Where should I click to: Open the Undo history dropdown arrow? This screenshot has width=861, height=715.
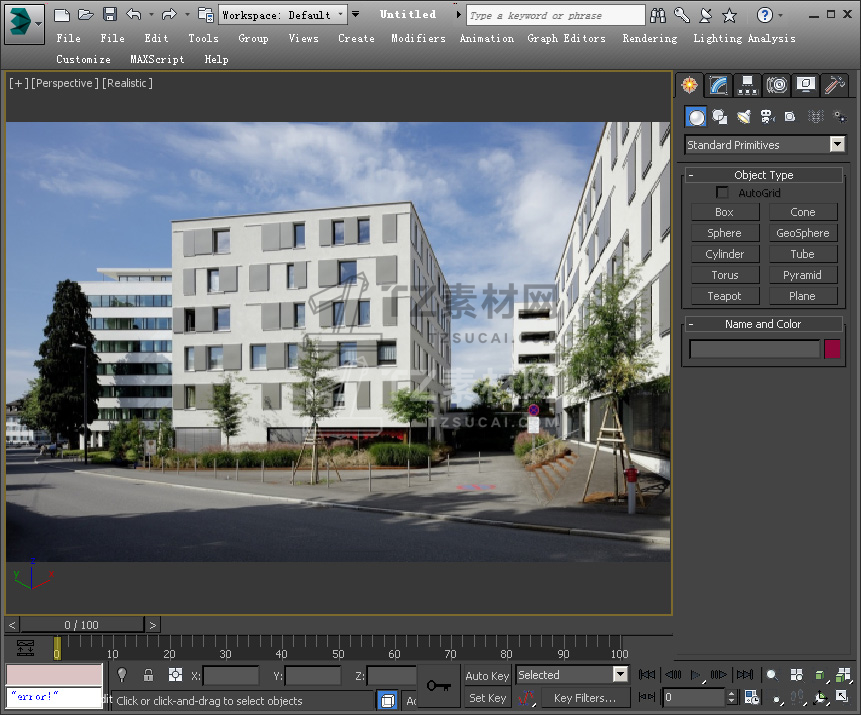(151, 15)
